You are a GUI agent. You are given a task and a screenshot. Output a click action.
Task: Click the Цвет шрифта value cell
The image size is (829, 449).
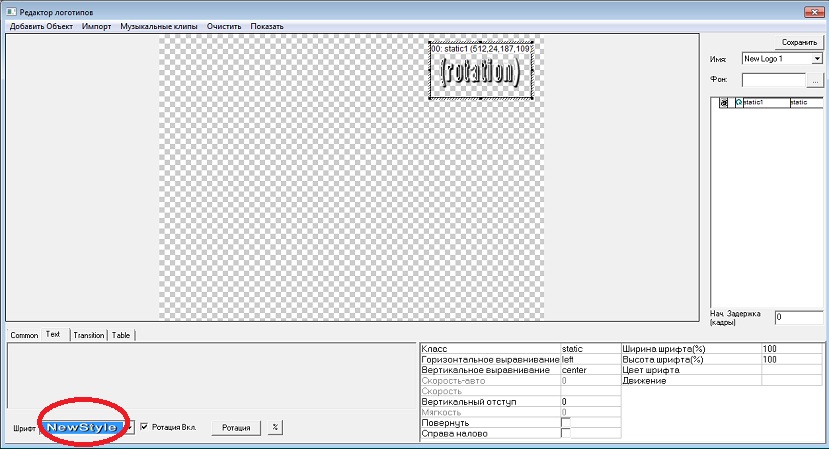(794, 369)
